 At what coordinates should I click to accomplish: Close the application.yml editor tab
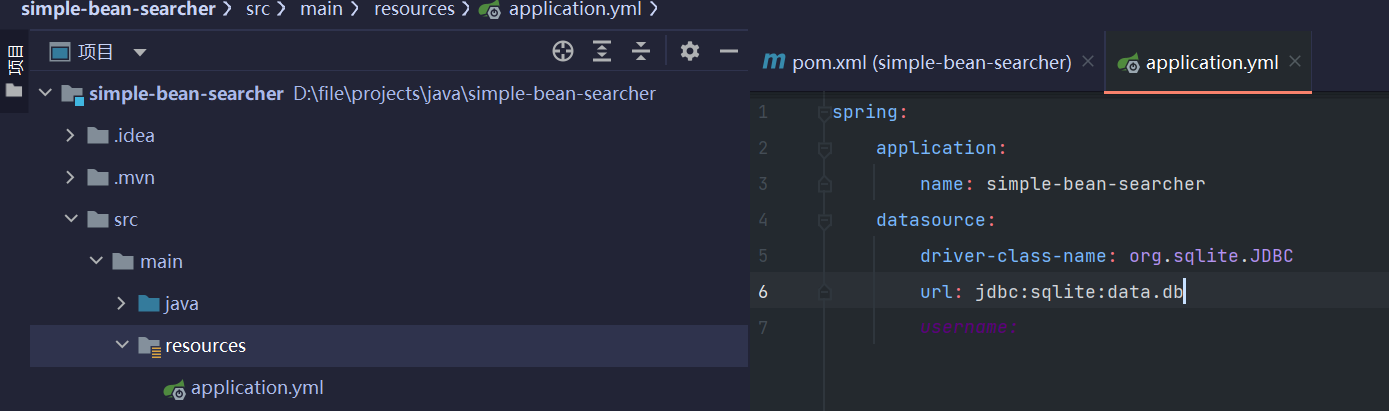coord(1295,62)
